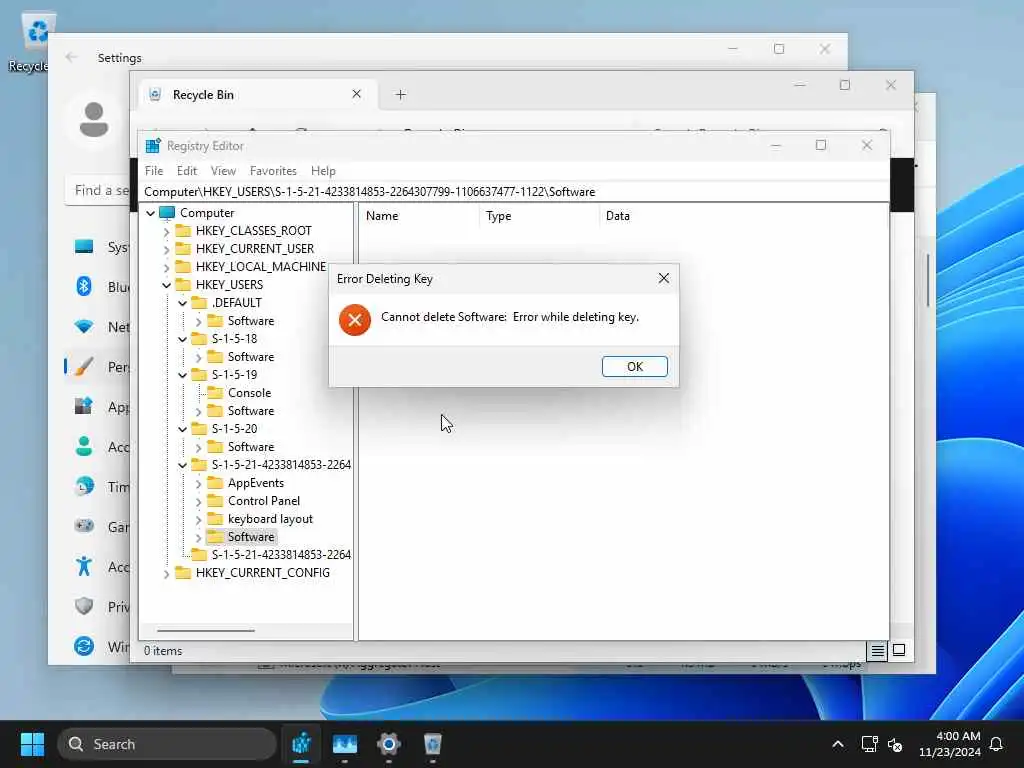Select the HKEY_LOCAL_MACHINE folder icon
Viewport: 1024px width, 768px height.
[x=184, y=266]
